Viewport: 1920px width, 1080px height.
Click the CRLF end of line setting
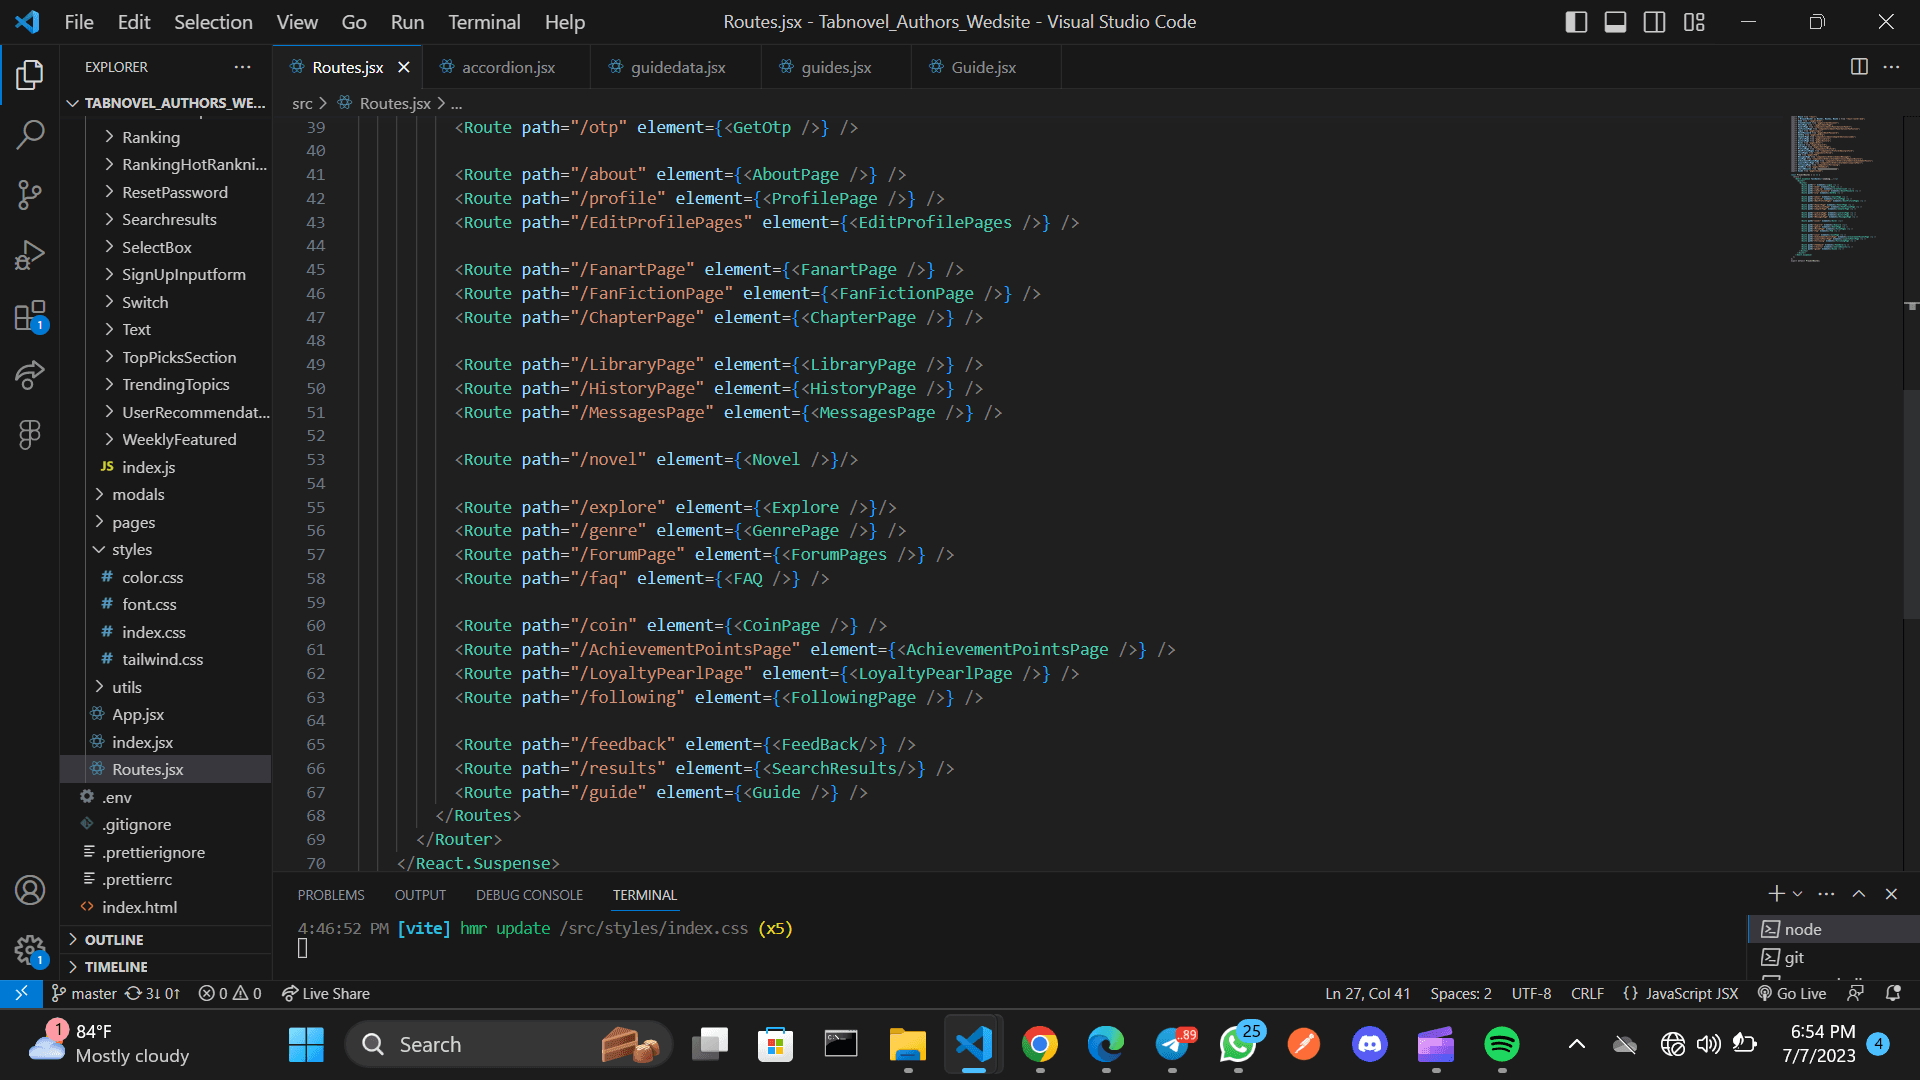(x=1587, y=993)
